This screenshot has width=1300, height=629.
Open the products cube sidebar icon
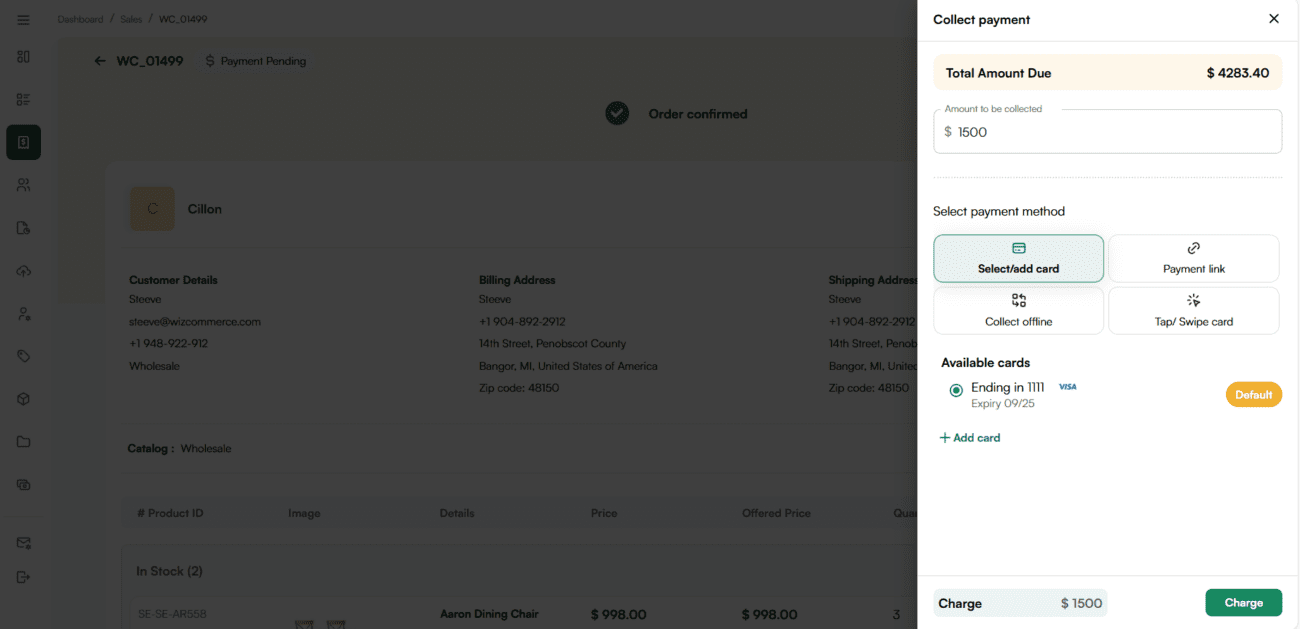23,399
